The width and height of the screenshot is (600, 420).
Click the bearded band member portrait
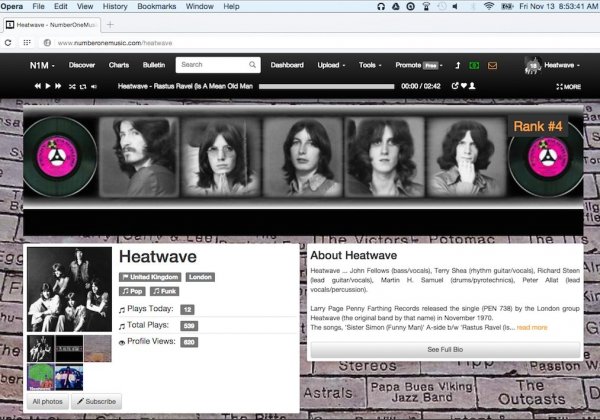[x=139, y=157]
